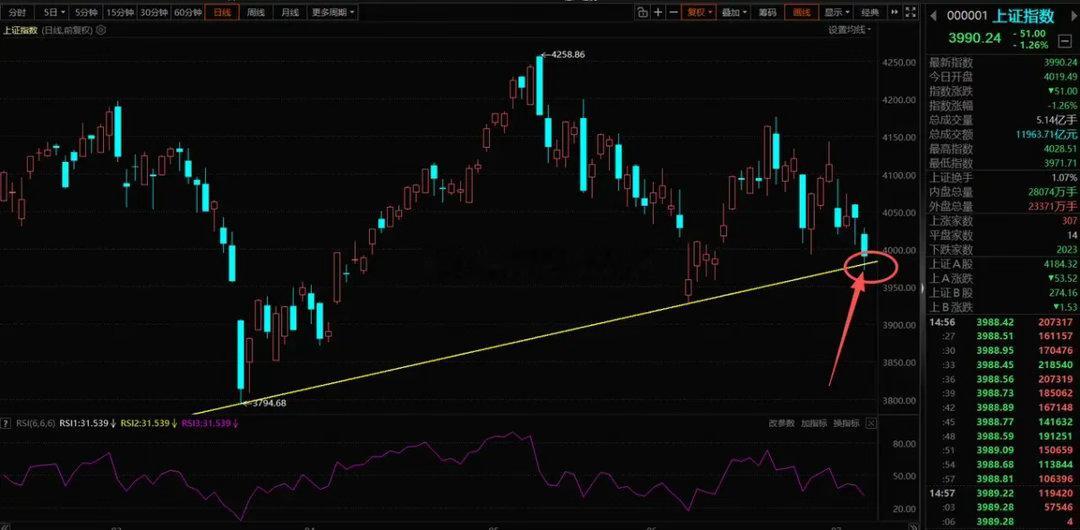Screen dimensions: 1080x530
Task: Switch to 周线 weekly chart
Action: (256, 12)
